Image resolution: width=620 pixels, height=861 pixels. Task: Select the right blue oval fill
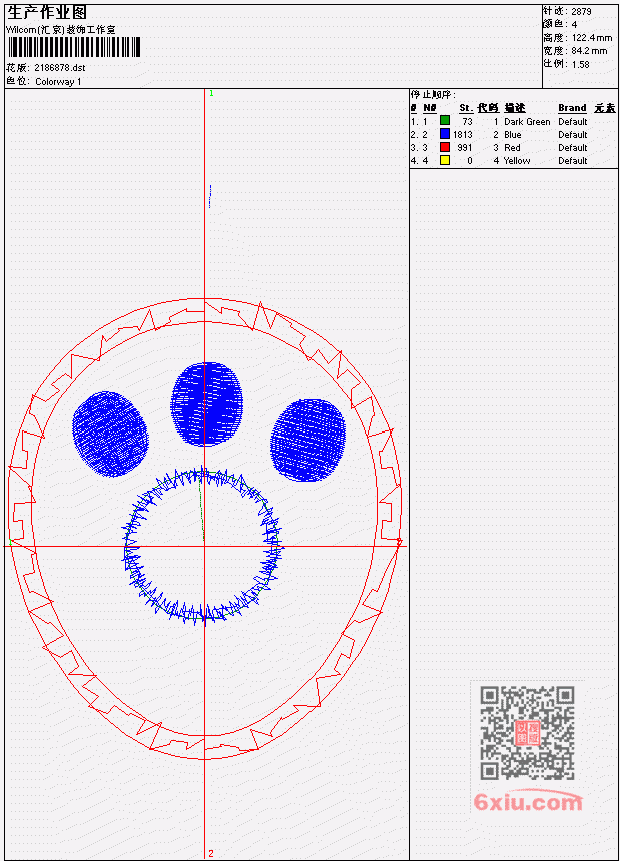[x=308, y=440]
